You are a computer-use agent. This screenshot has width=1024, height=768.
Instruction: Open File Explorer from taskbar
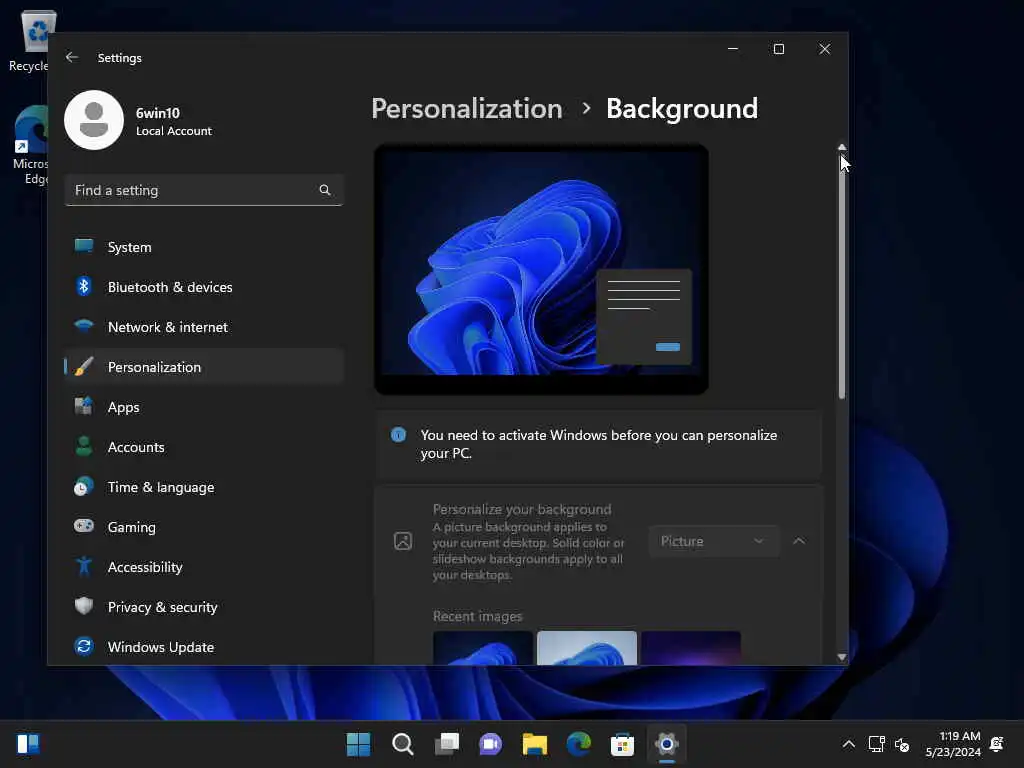pos(534,744)
